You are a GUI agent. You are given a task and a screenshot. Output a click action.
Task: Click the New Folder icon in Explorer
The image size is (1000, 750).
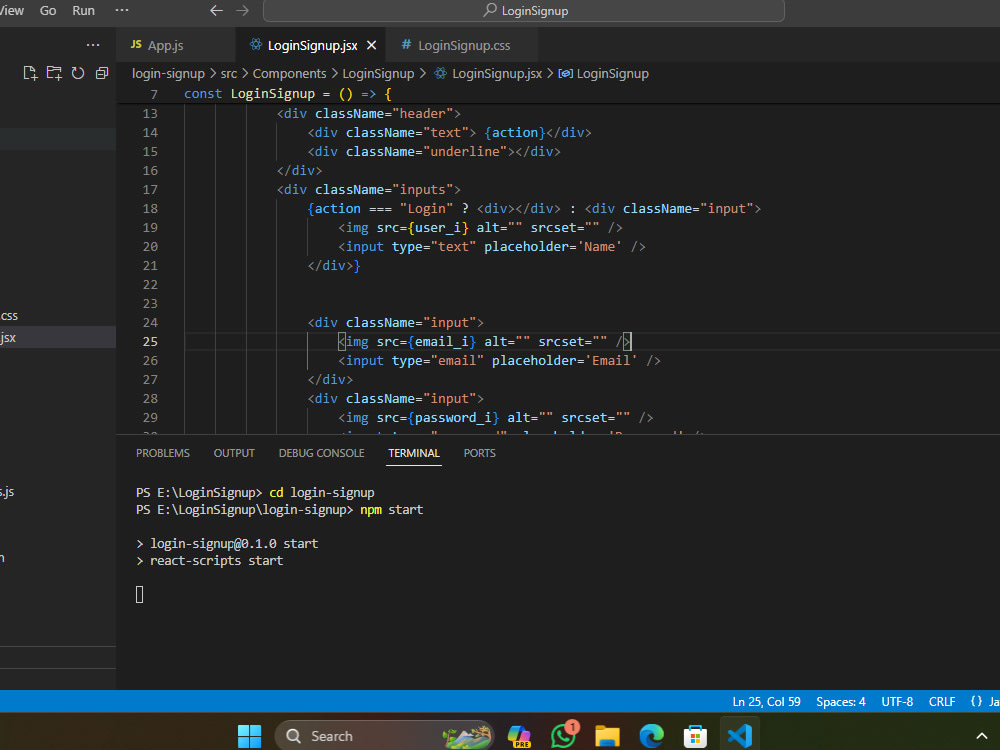[x=54, y=73]
